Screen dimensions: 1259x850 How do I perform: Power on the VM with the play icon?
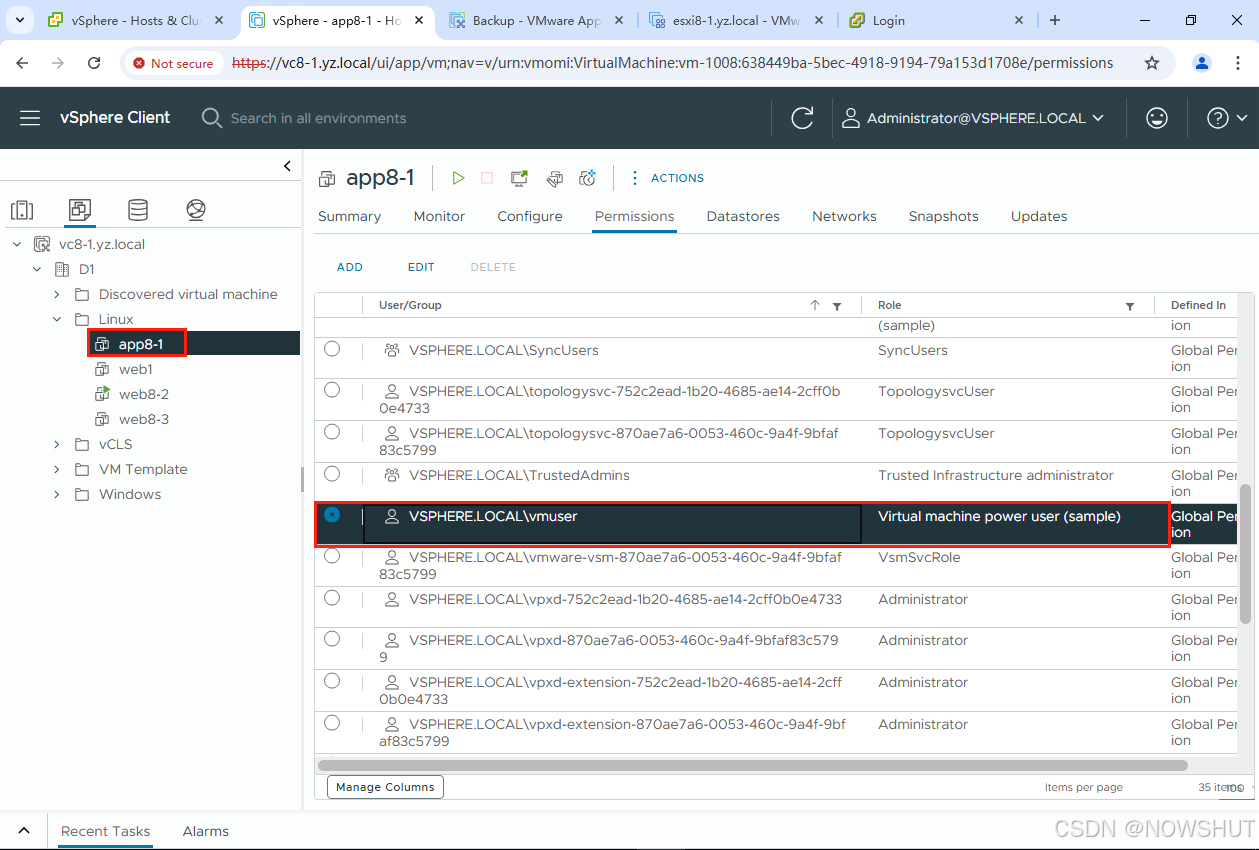pyautogui.click(x=458, y=178)
